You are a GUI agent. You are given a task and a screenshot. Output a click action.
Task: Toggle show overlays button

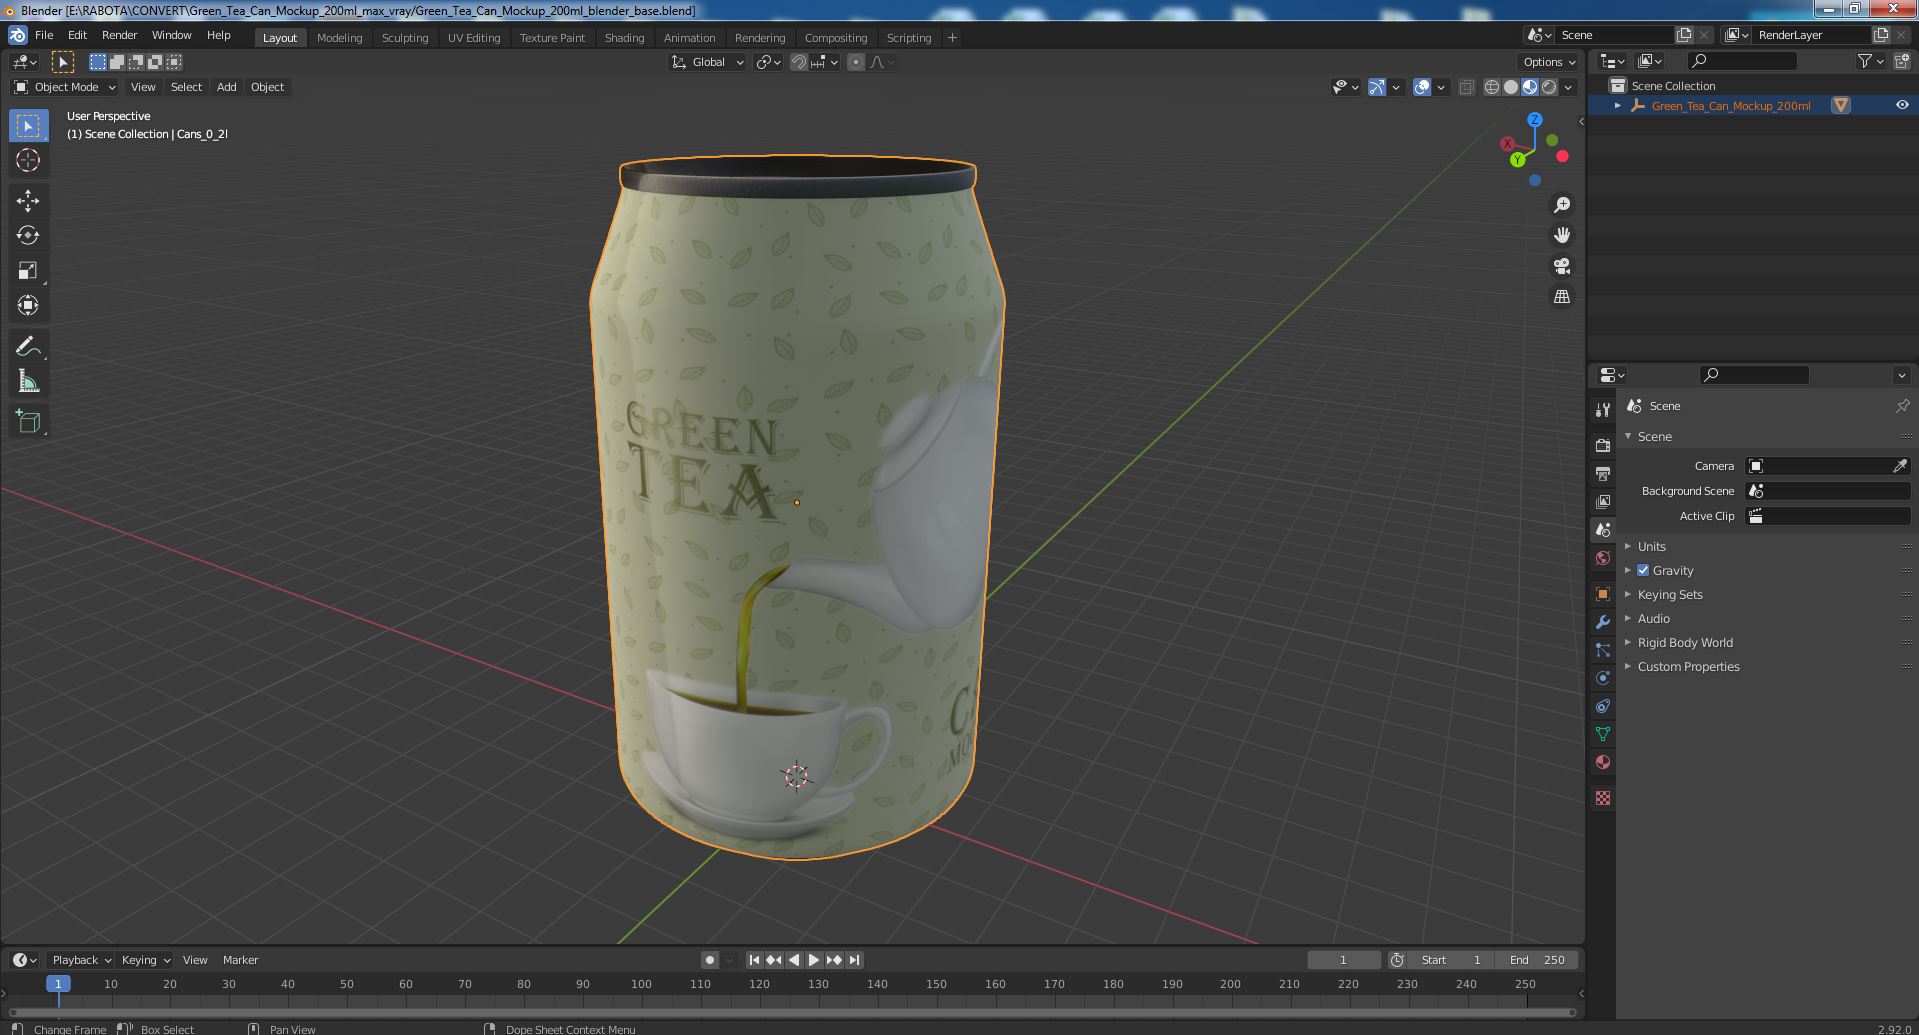[1422, 87]
